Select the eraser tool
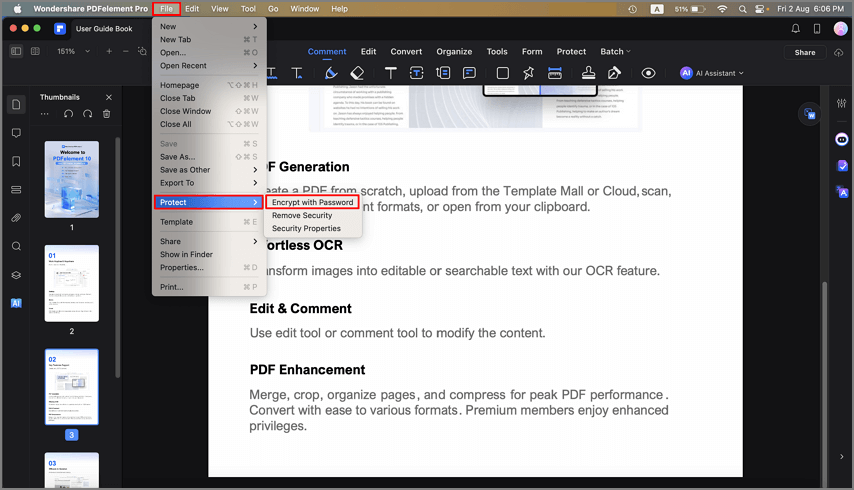Screen dimensions: 854x490 (357, 73)
